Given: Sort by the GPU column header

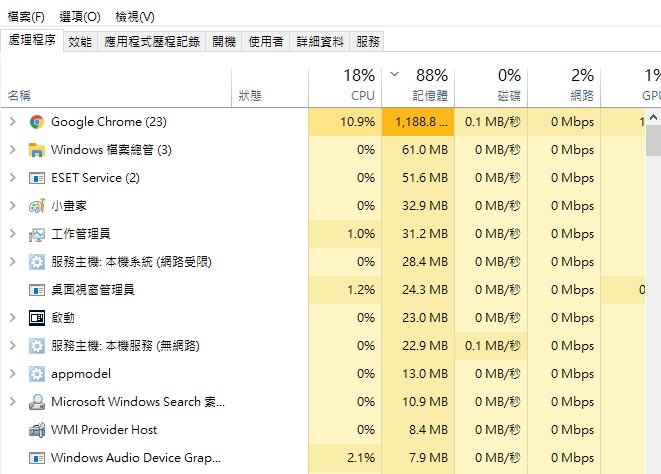Looking at the screenshot, I should tap(631, 87).
